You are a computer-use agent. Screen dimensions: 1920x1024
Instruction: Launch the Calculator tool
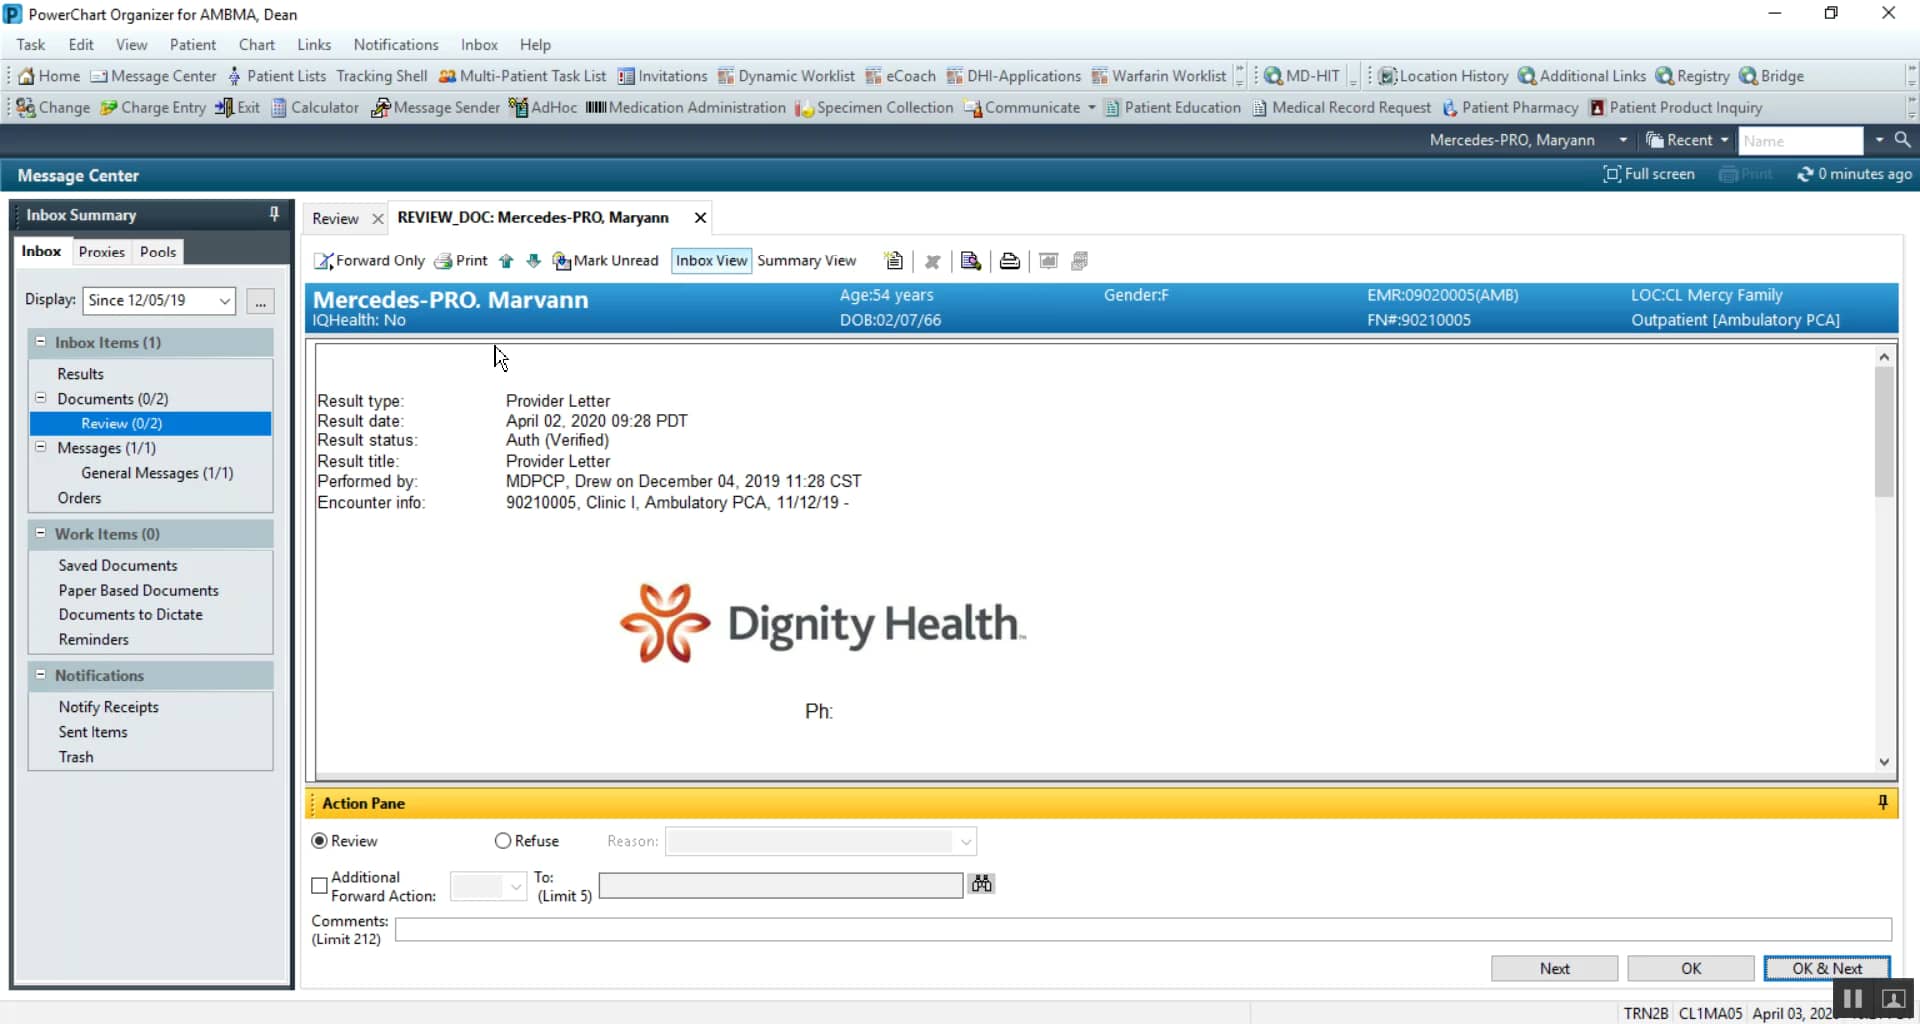[314, 107]
